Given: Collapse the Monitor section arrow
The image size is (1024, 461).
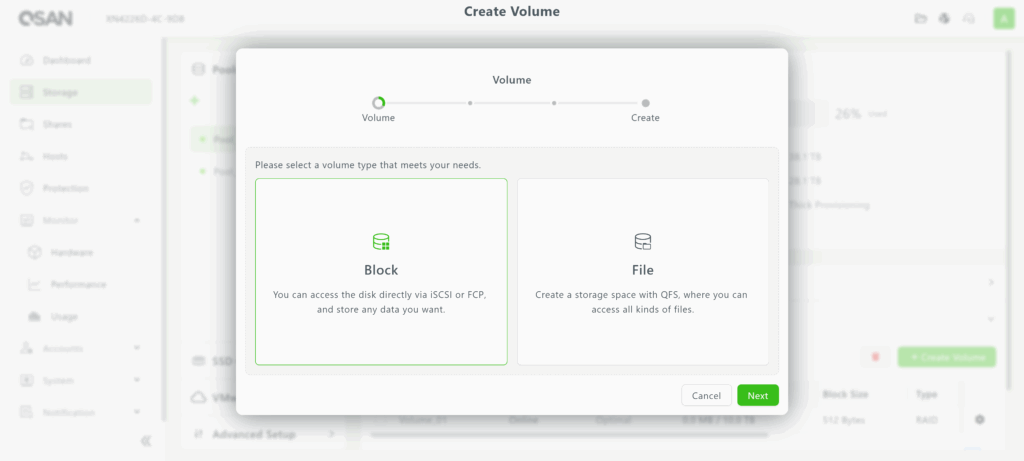Looking at the screenshot, I should (x=136, y=221).
